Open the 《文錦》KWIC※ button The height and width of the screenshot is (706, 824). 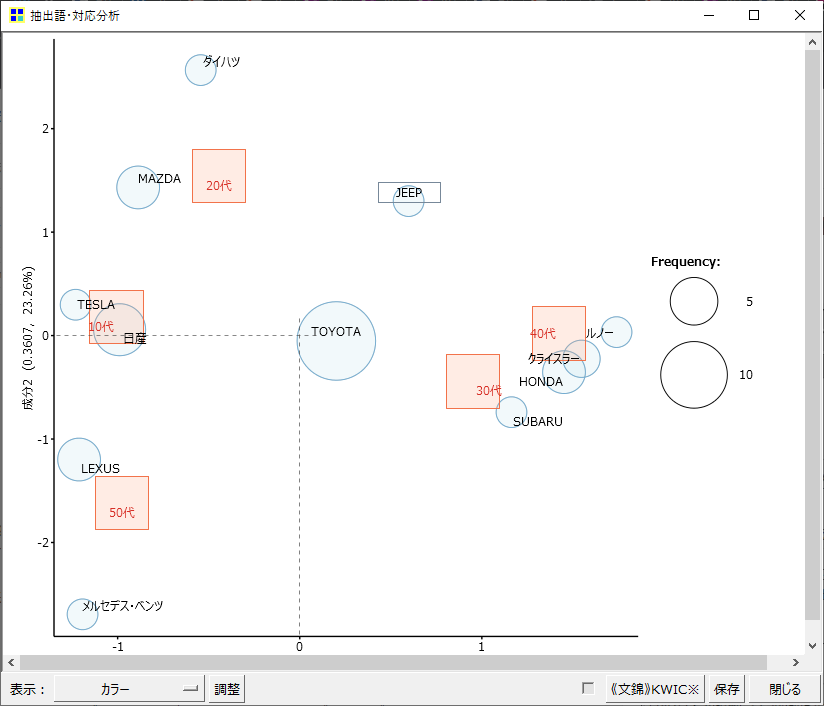point(655,689)
